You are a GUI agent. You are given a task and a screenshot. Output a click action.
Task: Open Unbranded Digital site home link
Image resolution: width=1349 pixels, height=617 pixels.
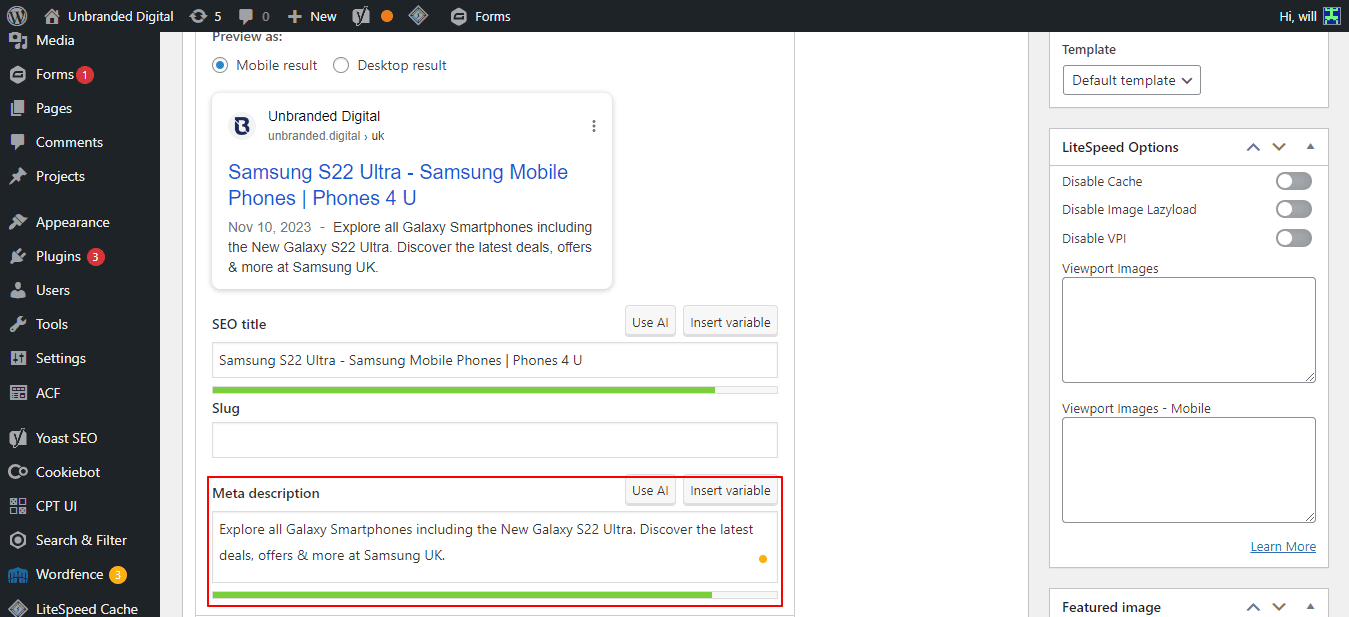[109, 16]
